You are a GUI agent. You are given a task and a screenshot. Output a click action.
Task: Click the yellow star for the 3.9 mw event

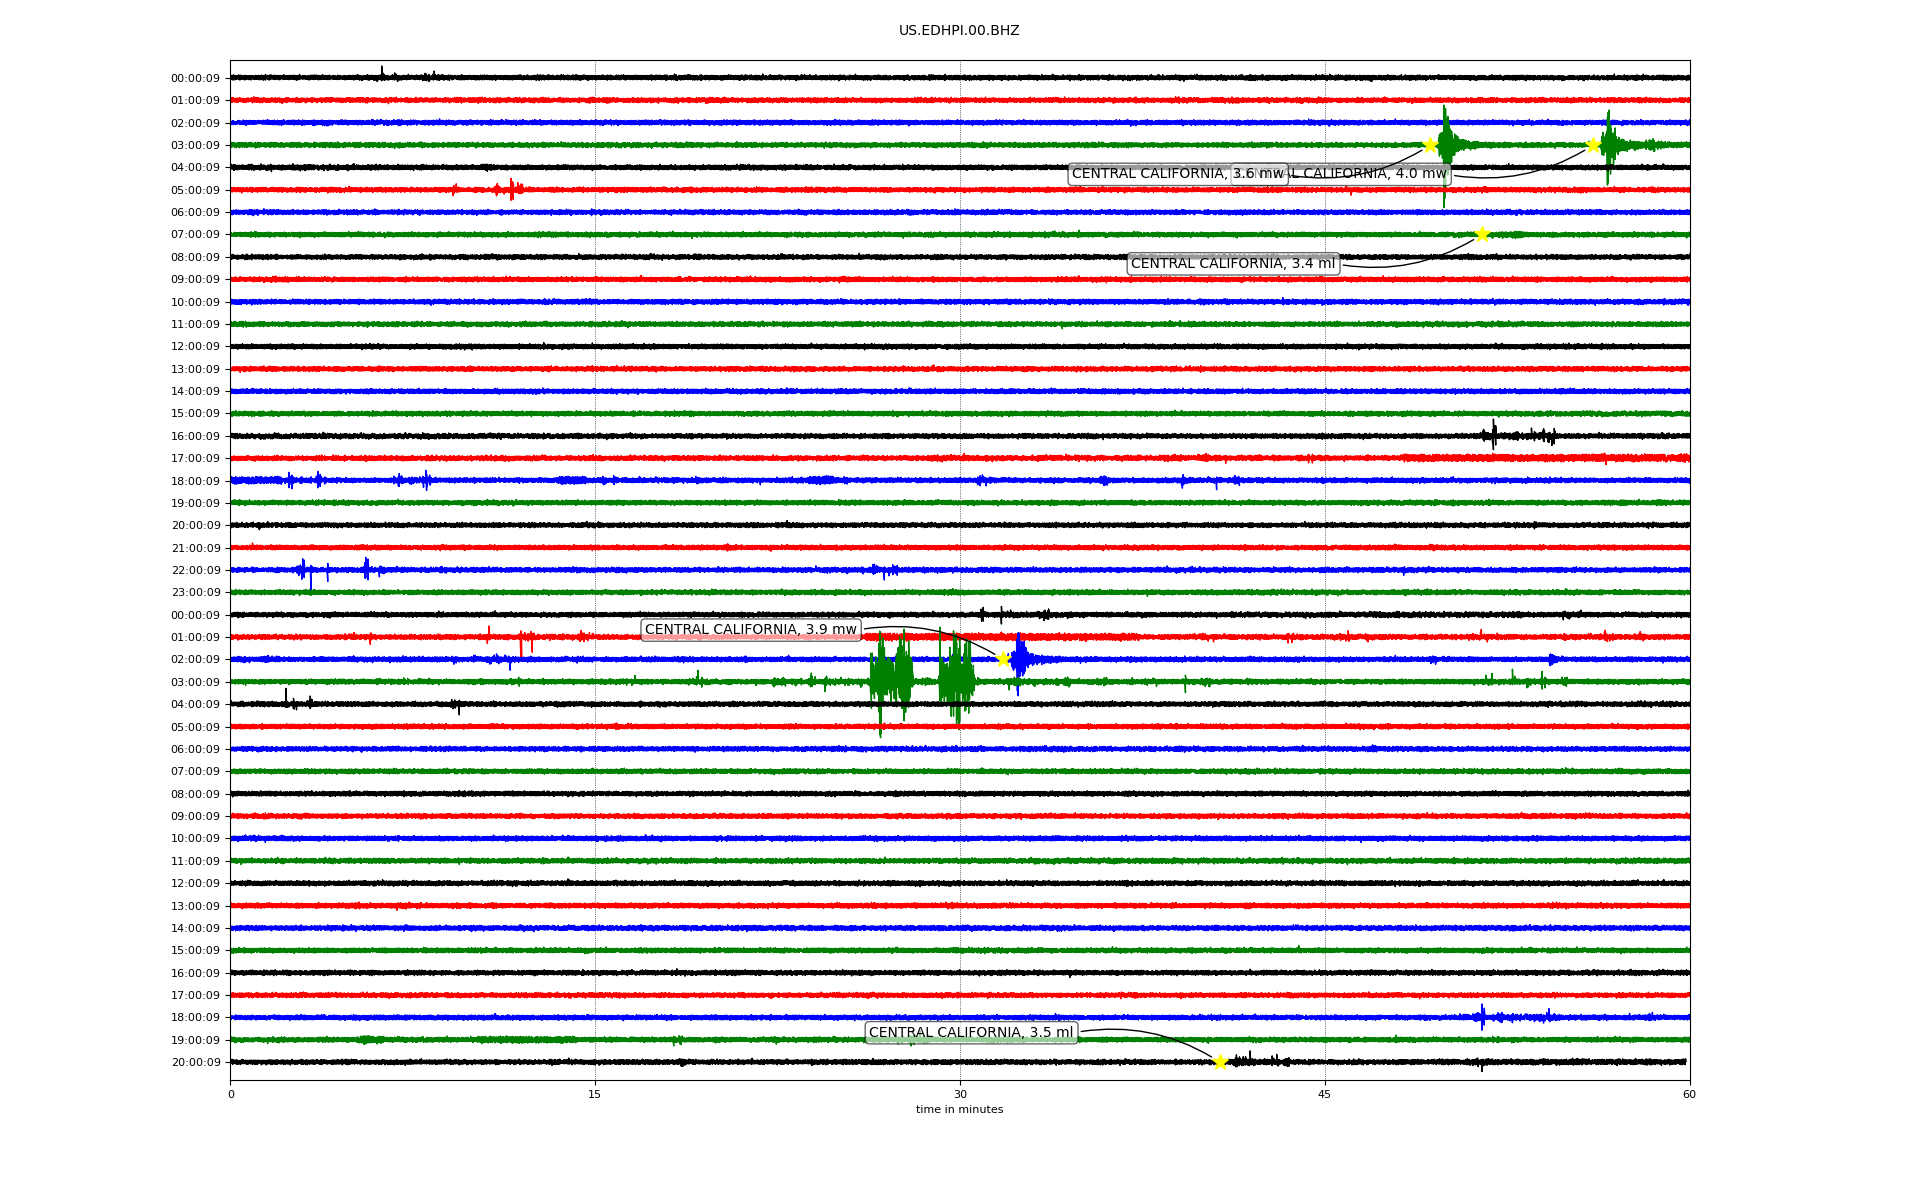click(1003, 659)
